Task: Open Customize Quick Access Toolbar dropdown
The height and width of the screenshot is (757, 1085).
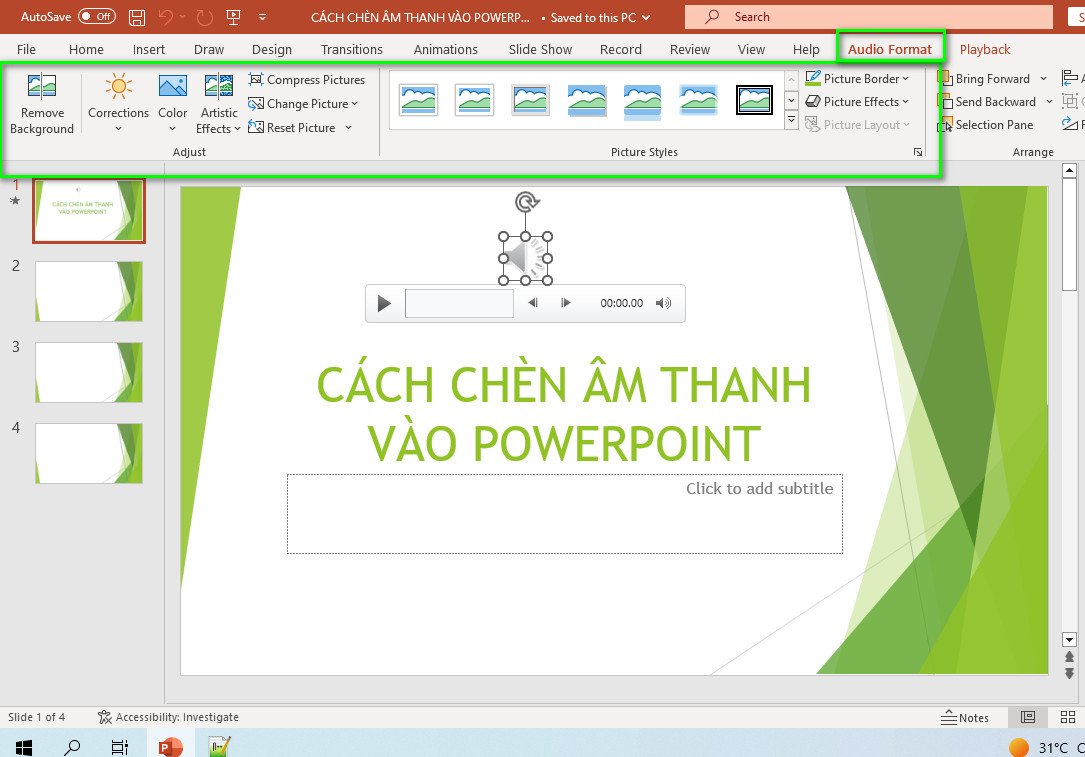Action: click(x=262, y=17)
